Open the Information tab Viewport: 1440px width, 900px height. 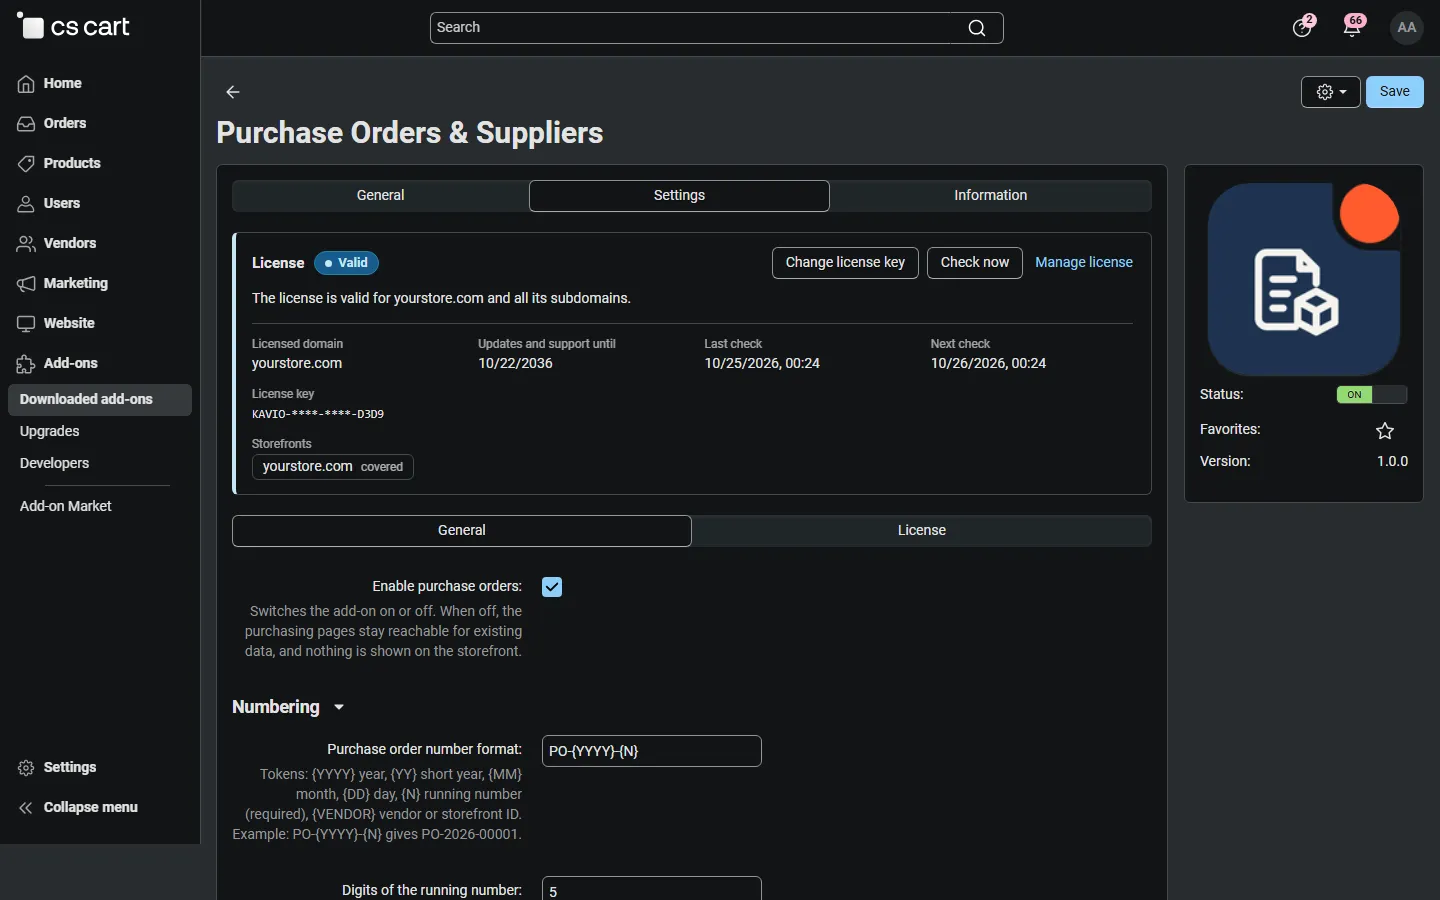point(991,196)
